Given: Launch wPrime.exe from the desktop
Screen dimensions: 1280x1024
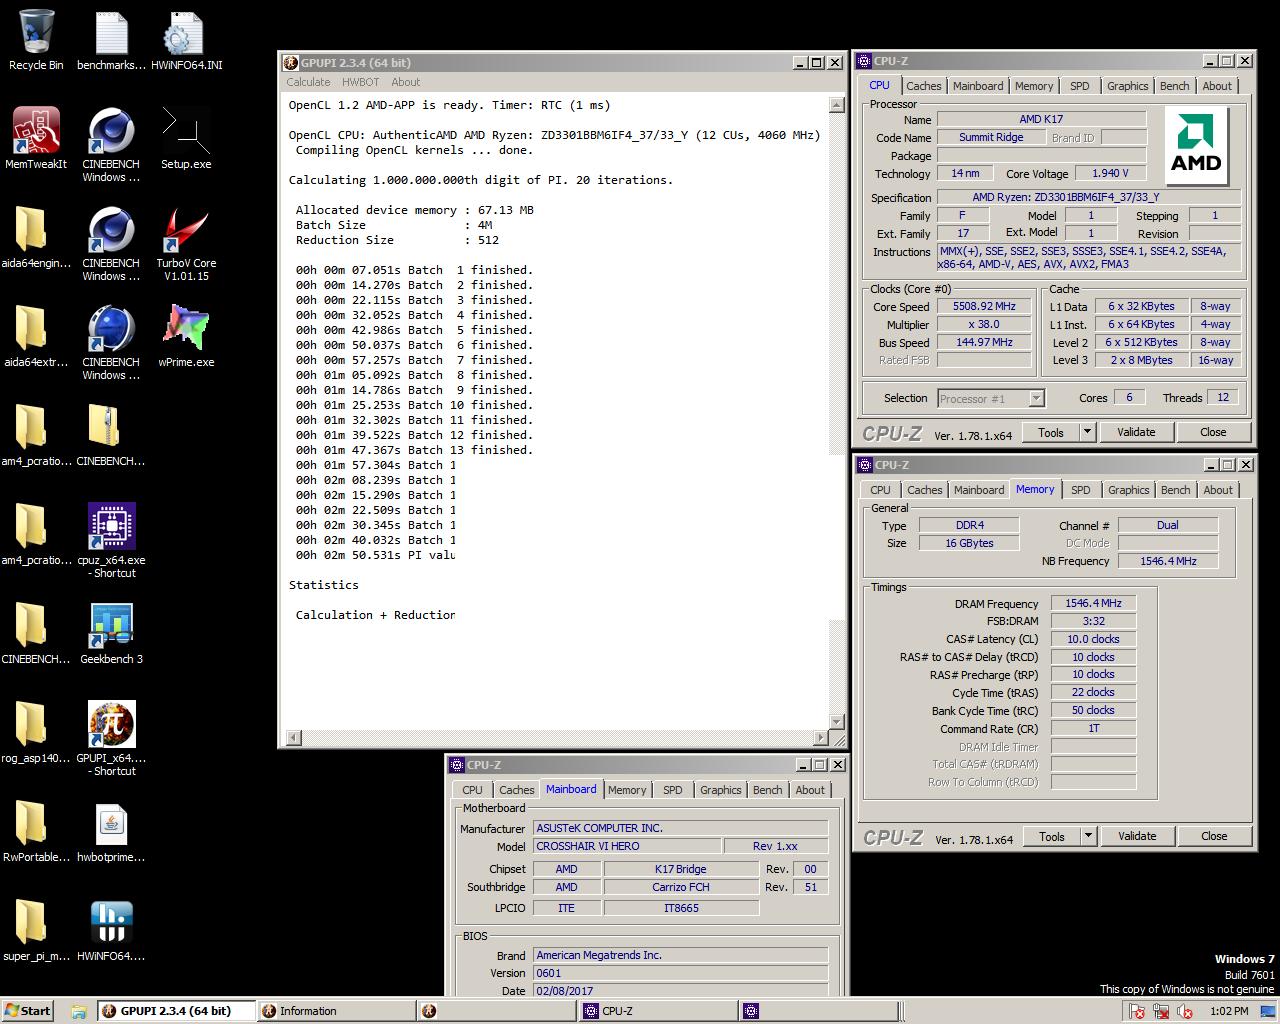Looking at the screenshot, I should pyautogui.click(x=186, y=337).
